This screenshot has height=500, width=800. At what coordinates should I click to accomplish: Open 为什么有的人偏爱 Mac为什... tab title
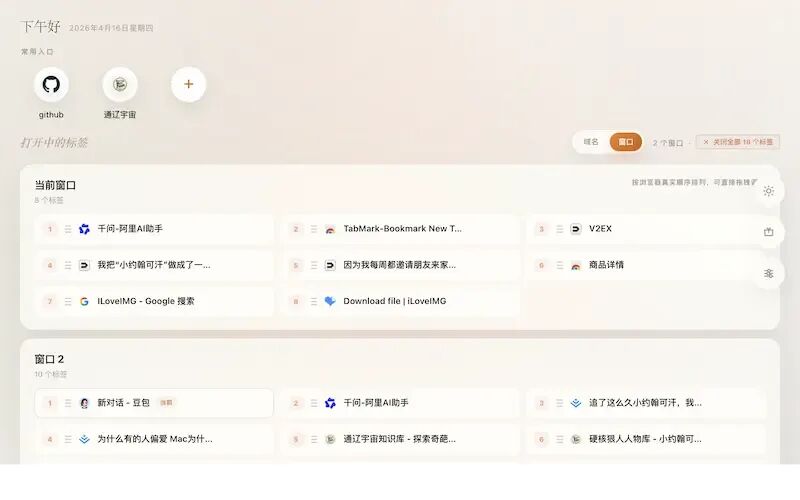pos(155,439)
